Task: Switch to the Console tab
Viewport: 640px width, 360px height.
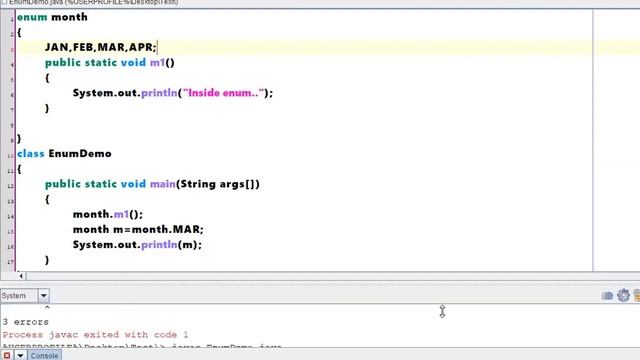Action: 44,356
